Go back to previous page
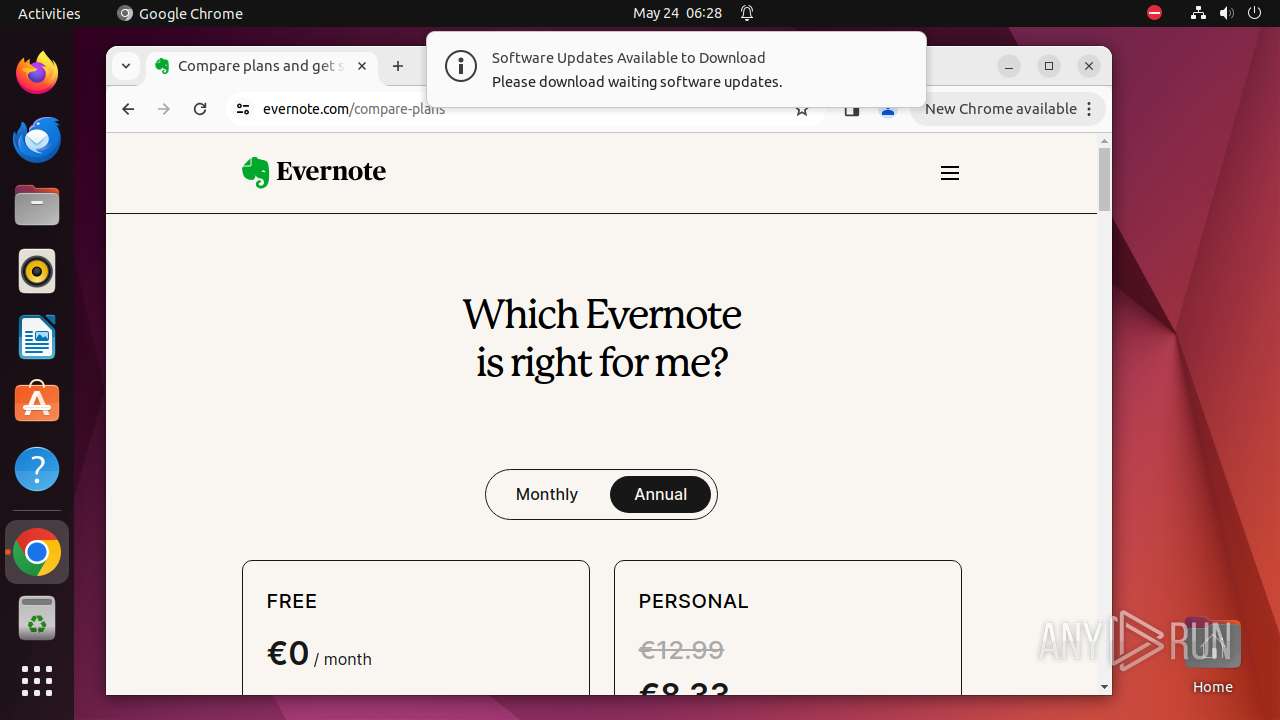 [x=128, y=109]
